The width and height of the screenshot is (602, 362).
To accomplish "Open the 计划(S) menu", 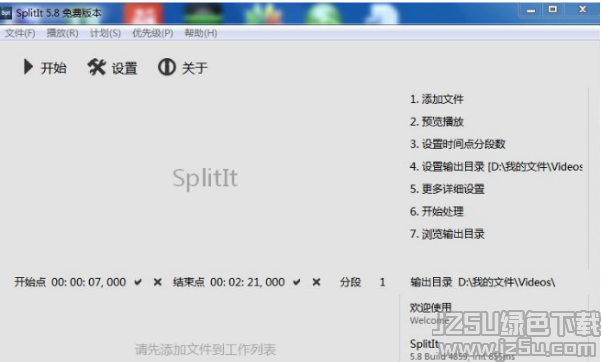I will (x=105, y=33).
